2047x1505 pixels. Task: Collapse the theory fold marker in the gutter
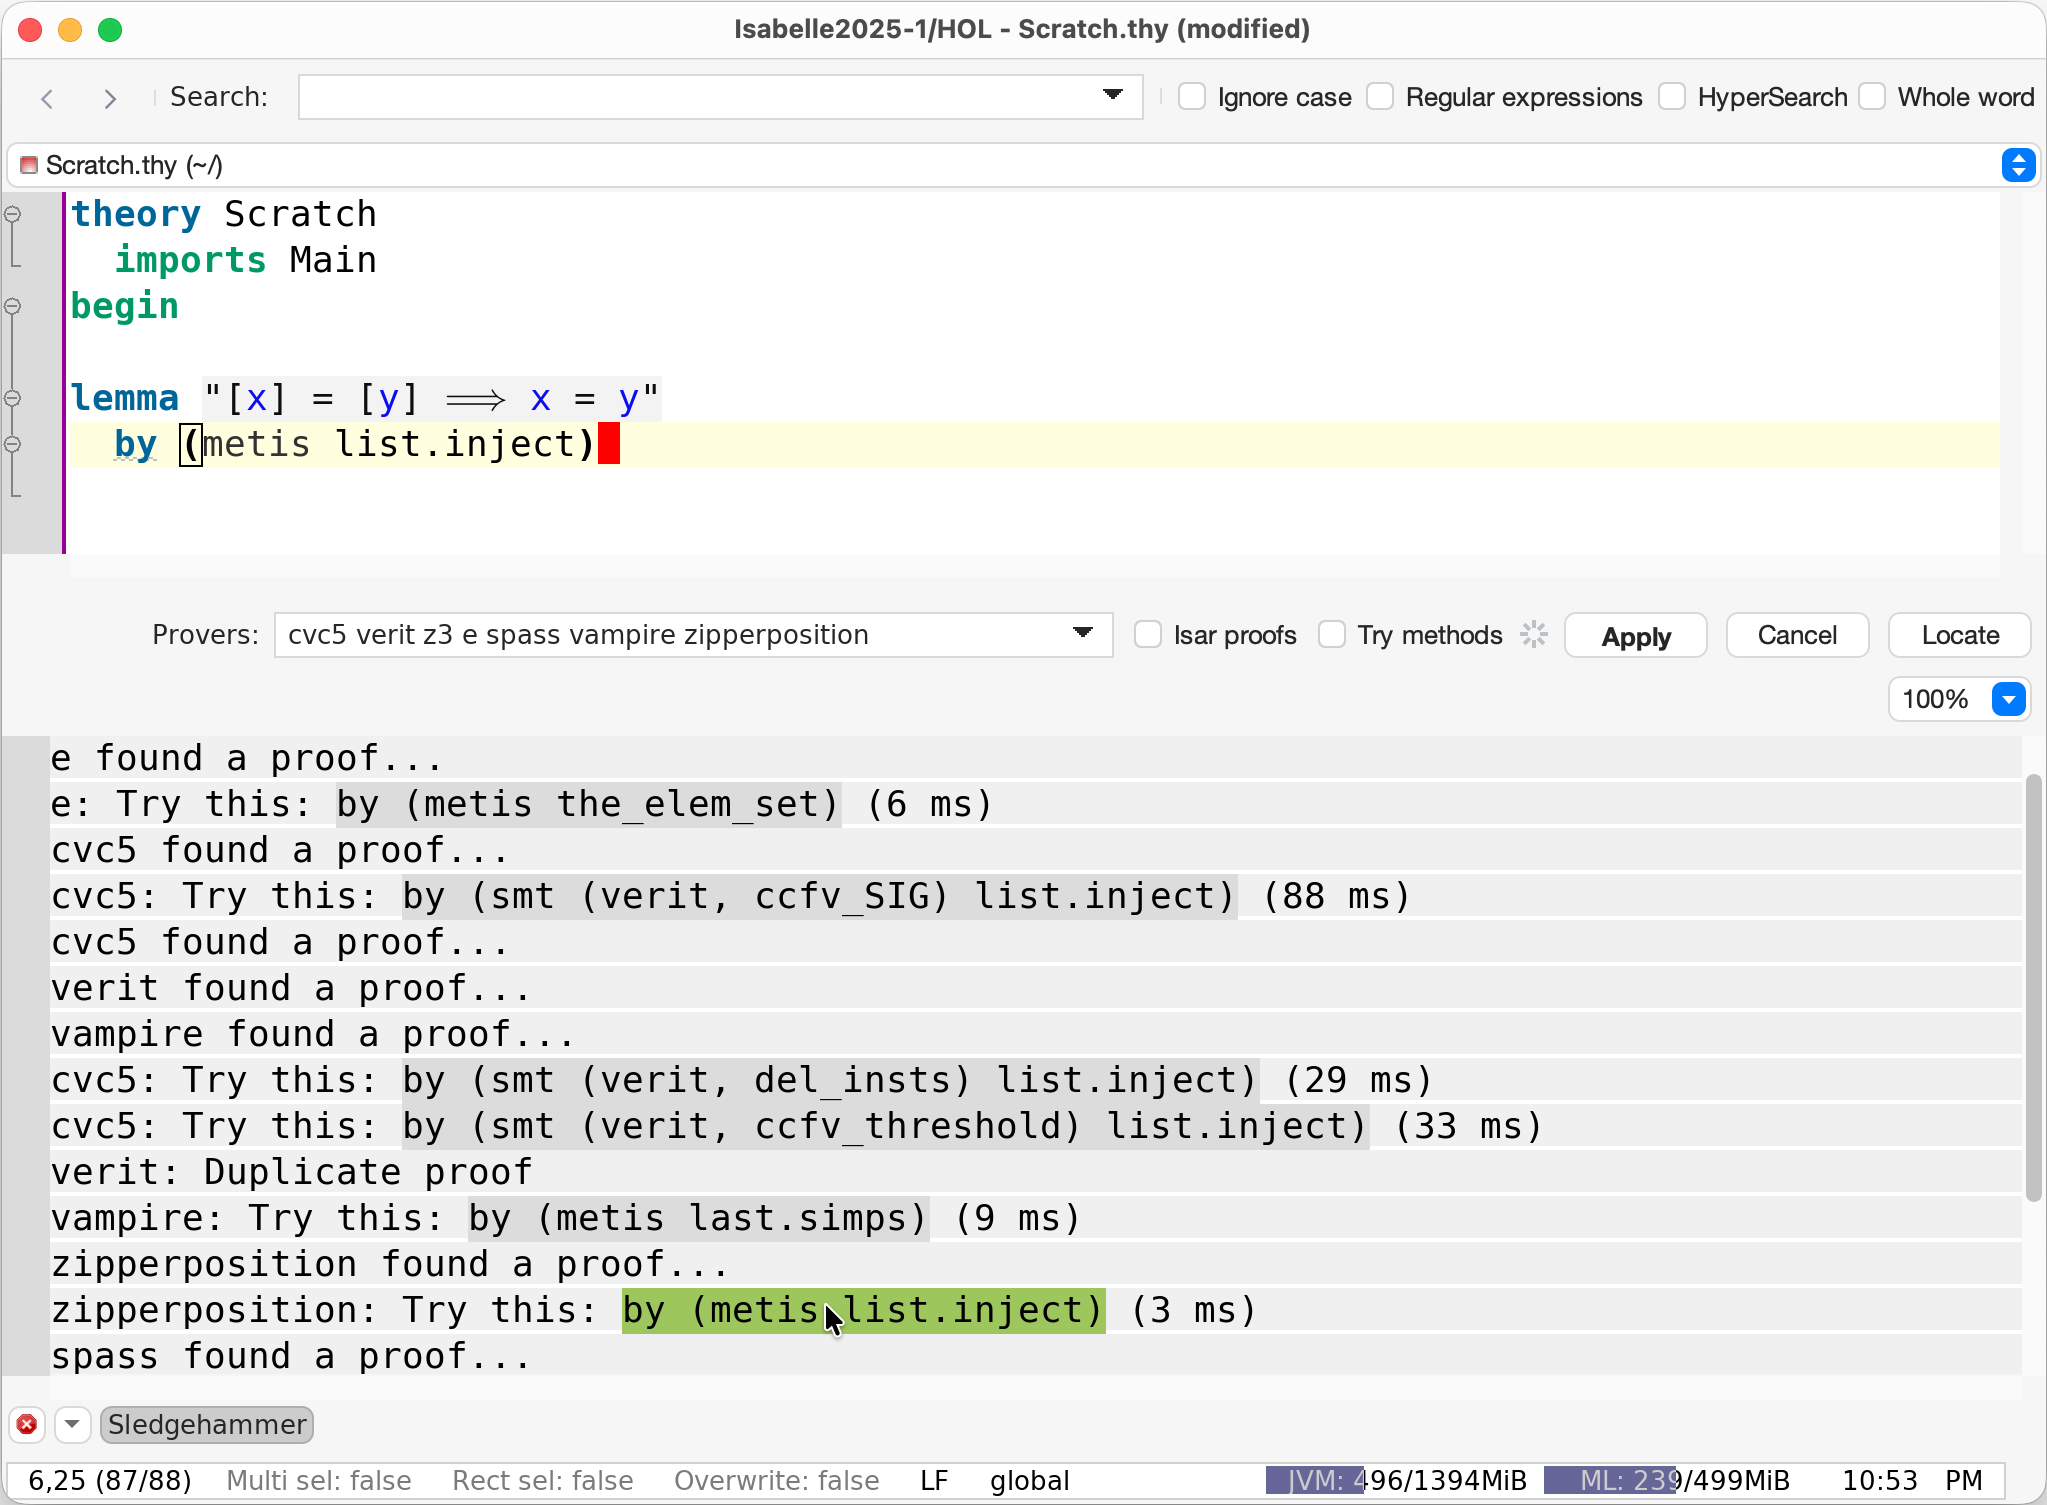click(x=13, y=214)
